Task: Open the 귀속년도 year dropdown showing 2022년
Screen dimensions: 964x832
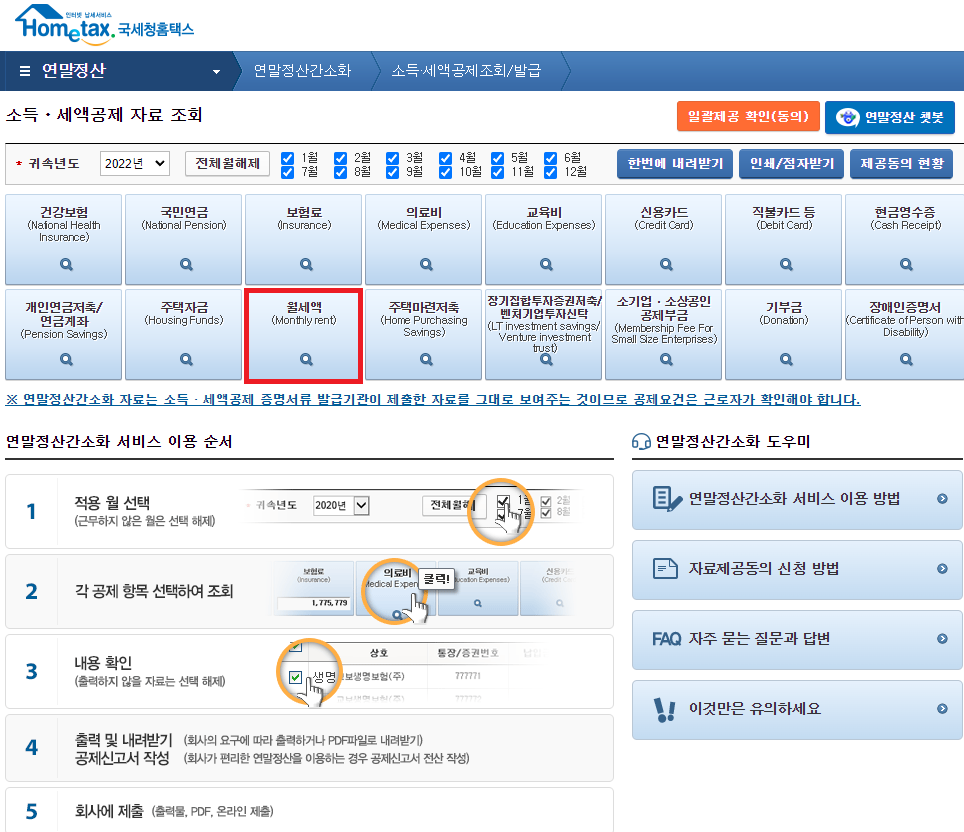Action: tap(134, 164)
